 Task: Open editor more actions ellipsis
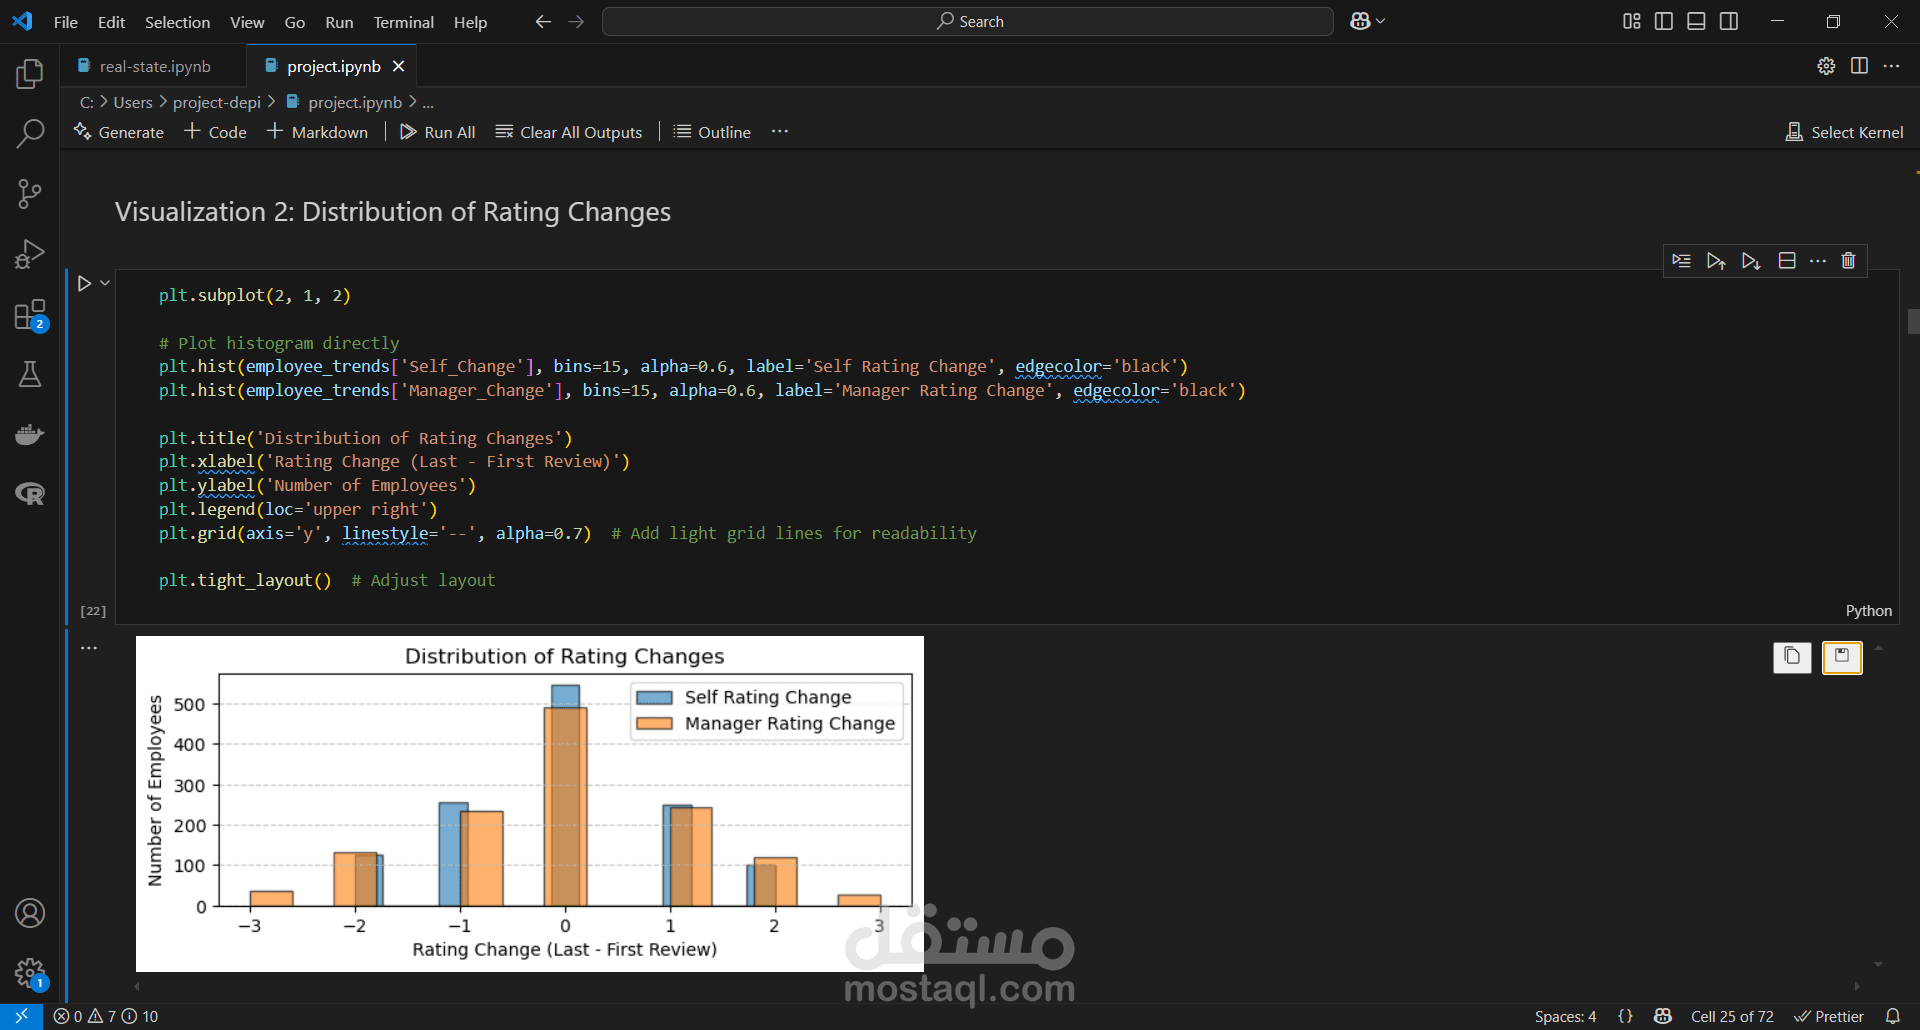pos(1891,66)
